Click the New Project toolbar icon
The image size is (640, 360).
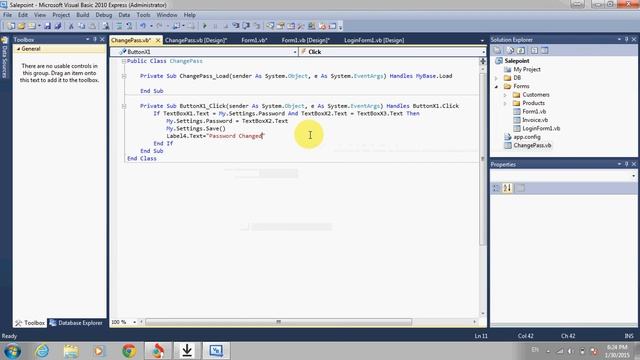coord(11,26)
